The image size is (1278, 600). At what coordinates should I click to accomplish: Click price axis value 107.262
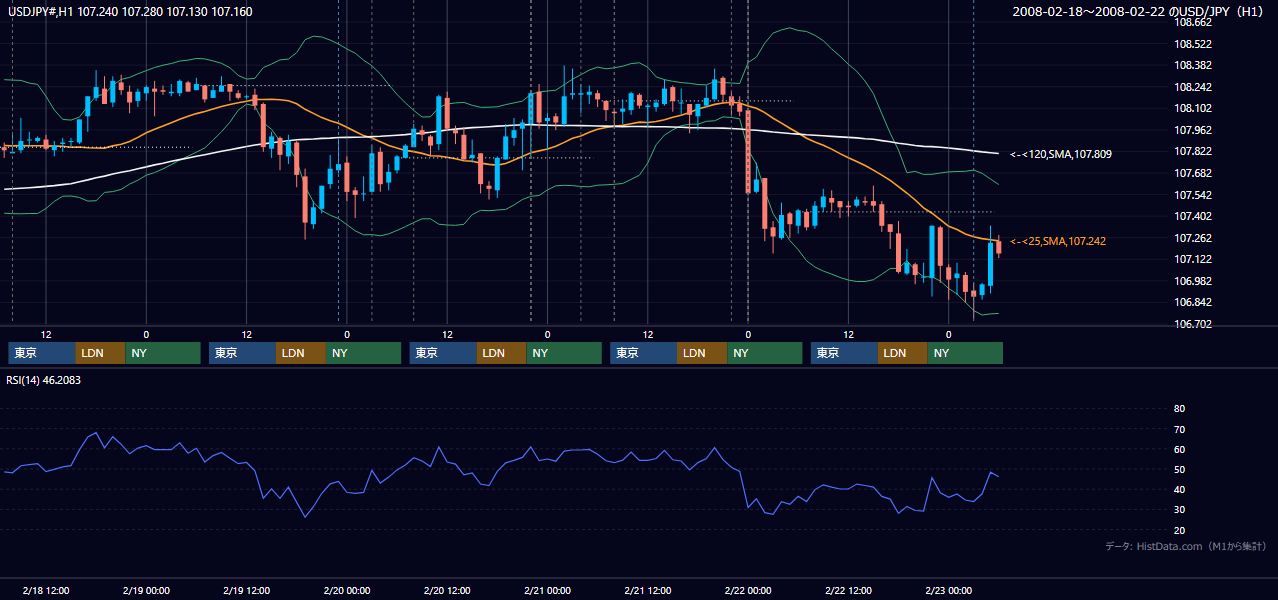pyautogui.click(x=1193, y=238)
